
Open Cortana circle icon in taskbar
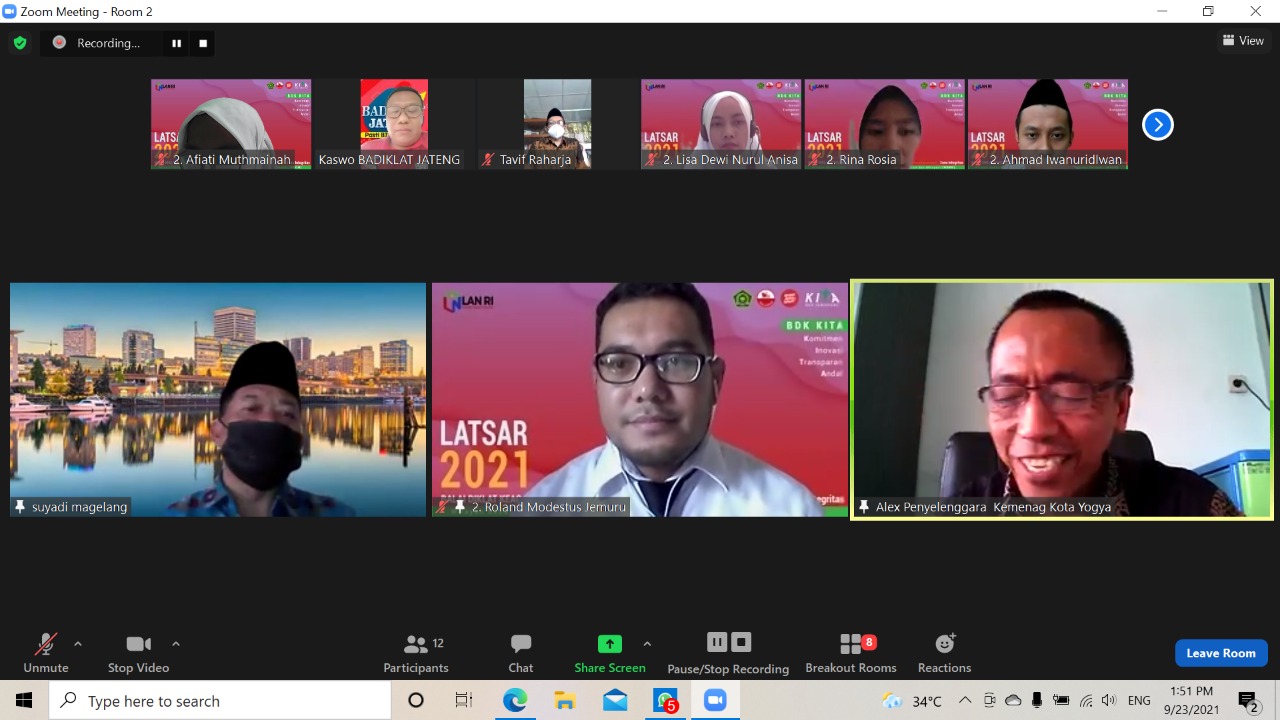pos(416,701)
